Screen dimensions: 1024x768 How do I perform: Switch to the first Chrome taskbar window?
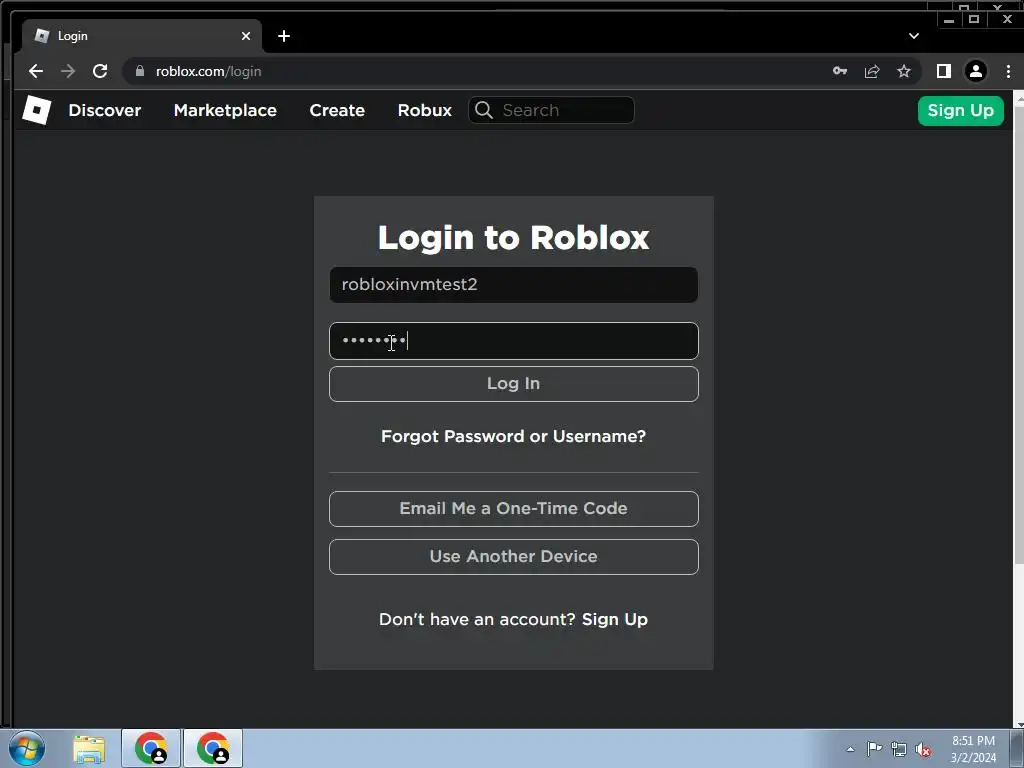[x=151, y=748]
